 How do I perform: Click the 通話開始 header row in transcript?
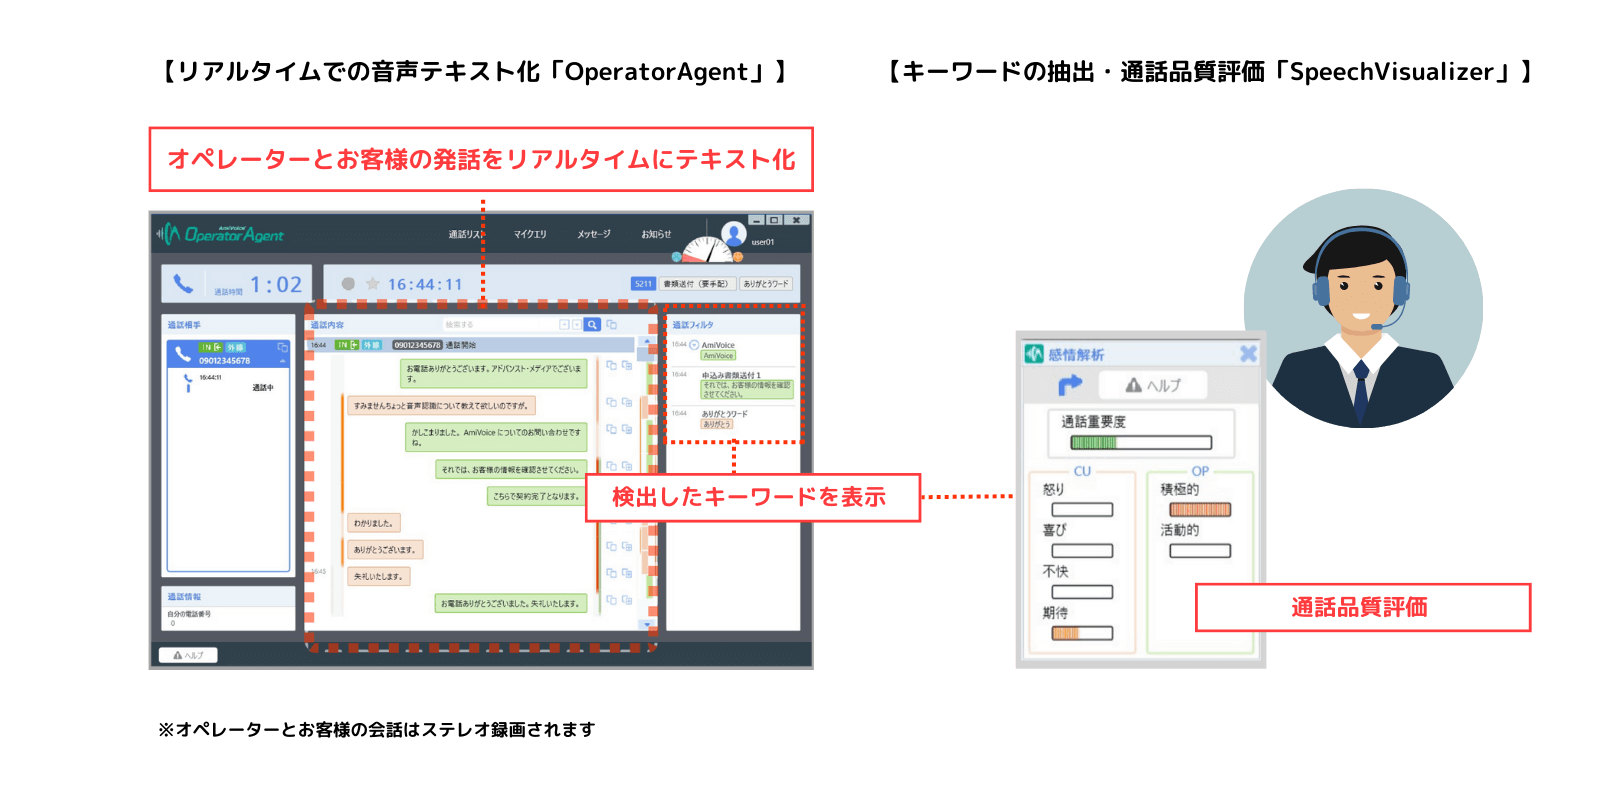[x=470, y=345]
